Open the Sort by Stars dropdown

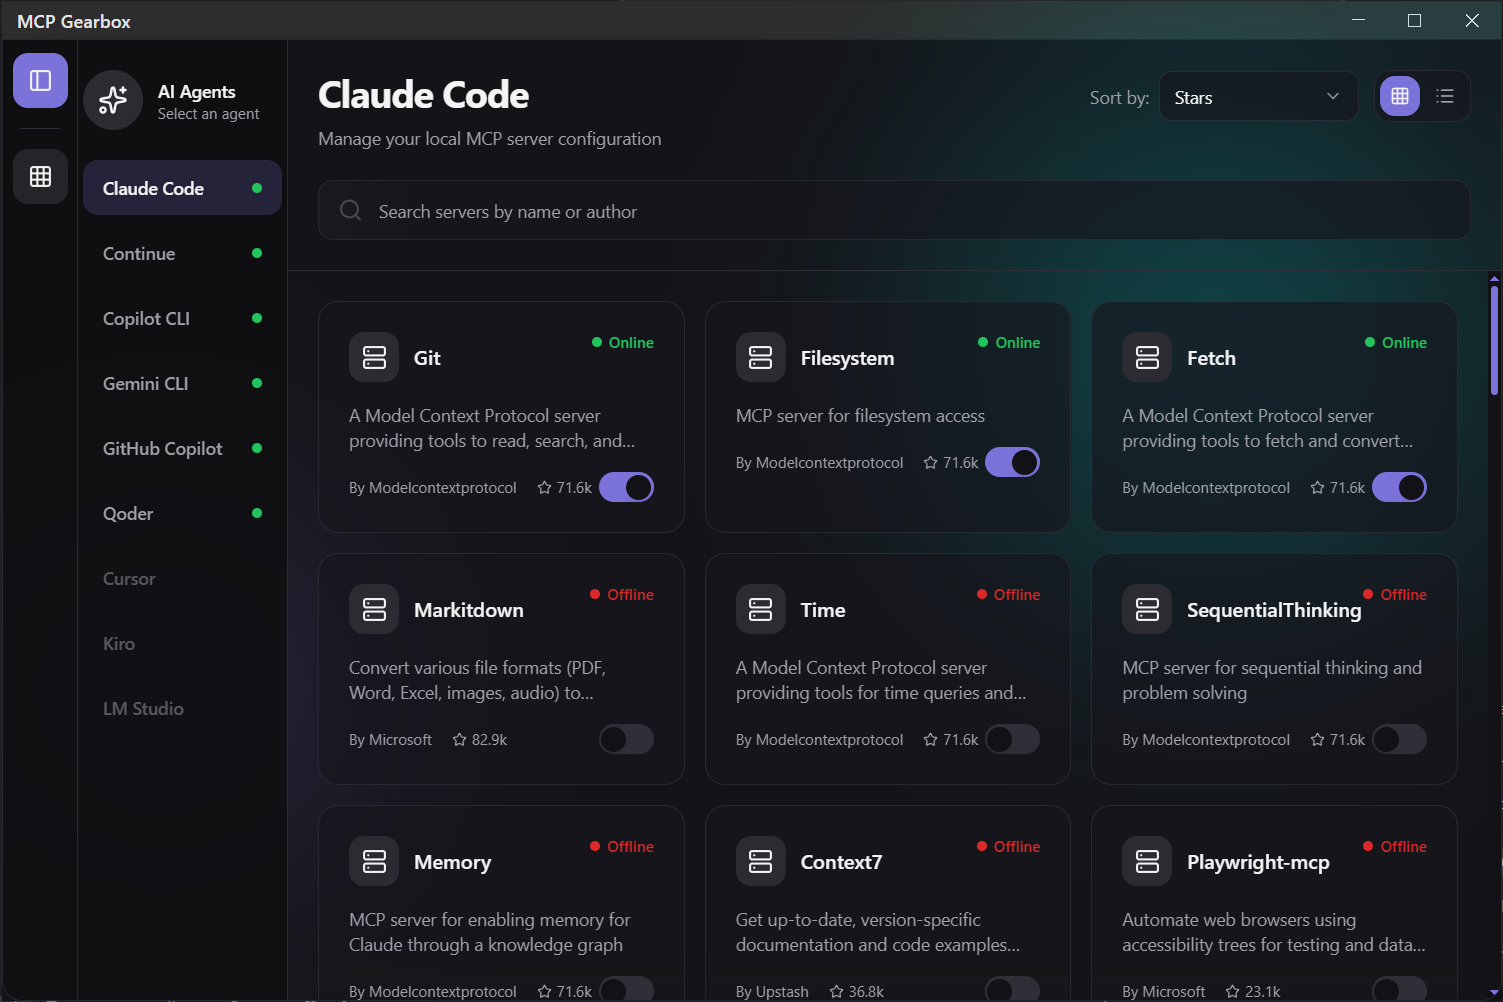pyautogui.click(x=1258, y=97)
